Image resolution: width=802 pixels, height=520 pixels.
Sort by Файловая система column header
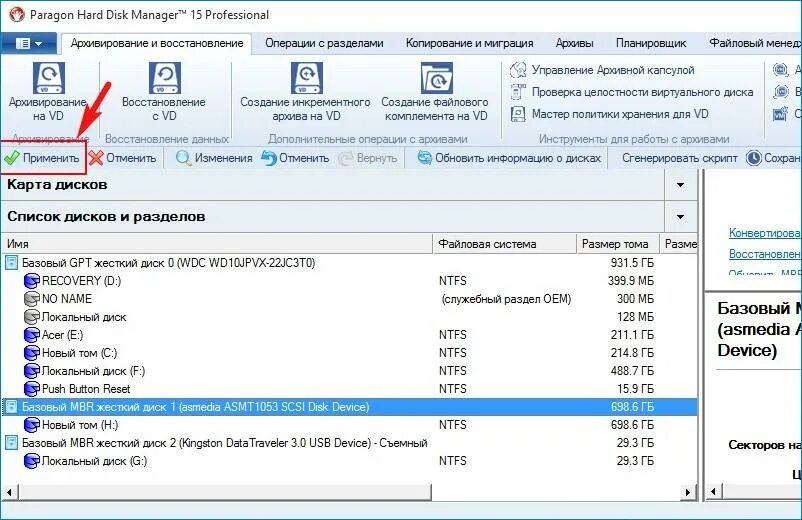505,244
